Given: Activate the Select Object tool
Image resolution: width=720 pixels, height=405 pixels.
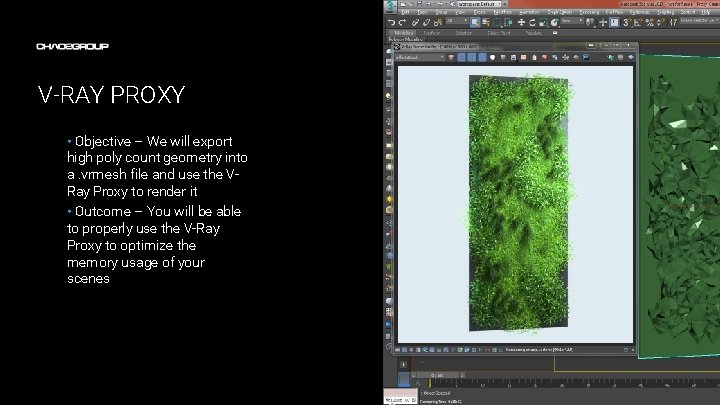Looking at the screenshot, I should tap(475, 22).
